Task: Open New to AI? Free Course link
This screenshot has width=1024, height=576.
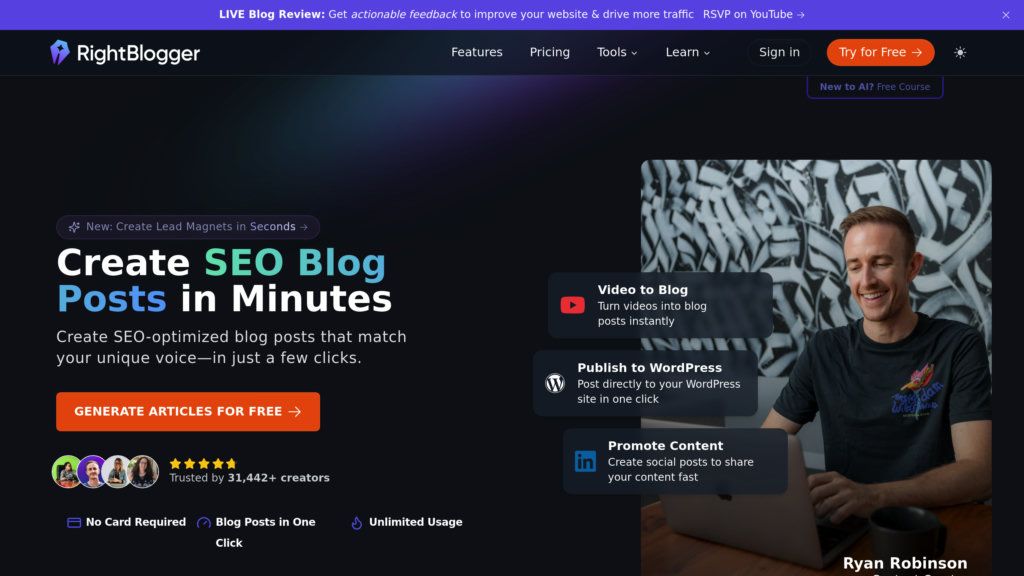Action: (x=874, y=87)
